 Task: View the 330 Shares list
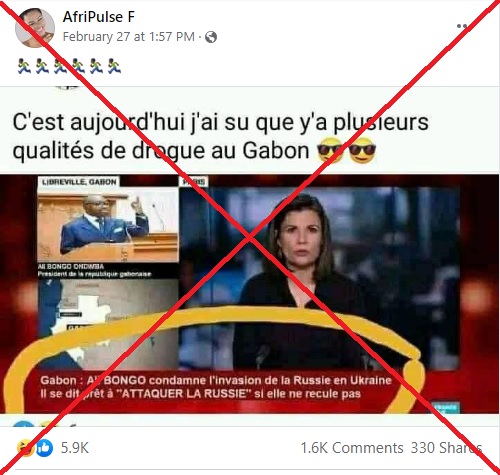coord(446,448)
